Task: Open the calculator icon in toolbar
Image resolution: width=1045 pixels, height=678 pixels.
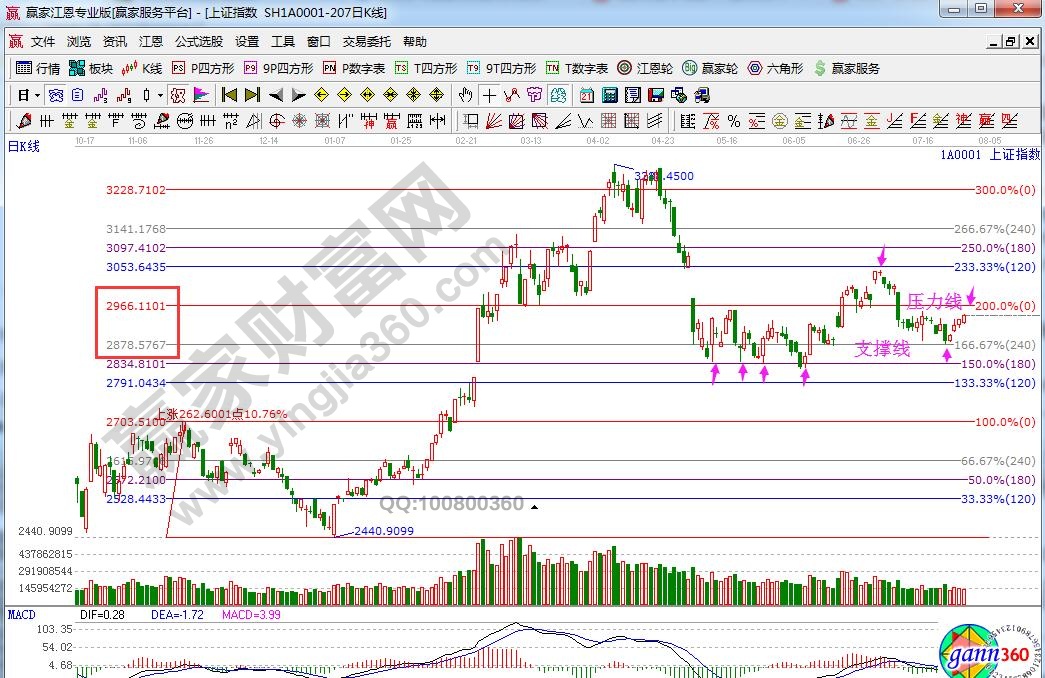Action: [x=609, y=95]
